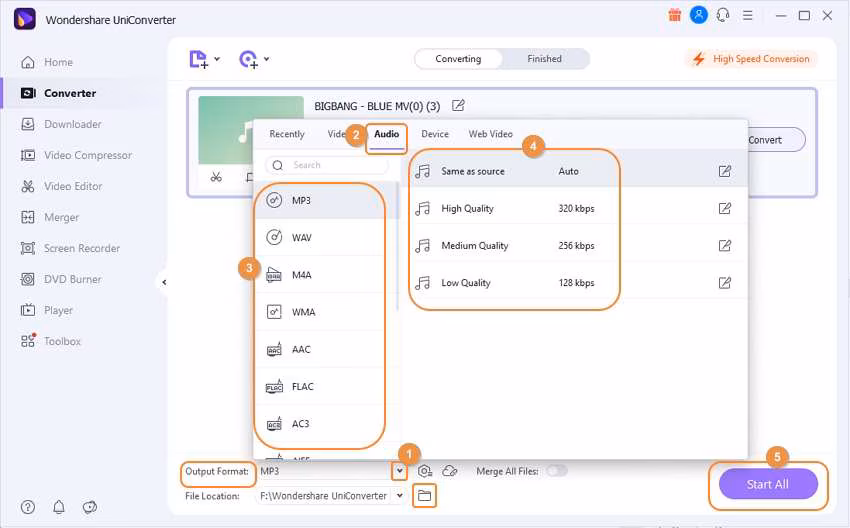This screenshot has width=850, height=528.
Task: Open the output folder icon
Action: [x=424, y=495]
